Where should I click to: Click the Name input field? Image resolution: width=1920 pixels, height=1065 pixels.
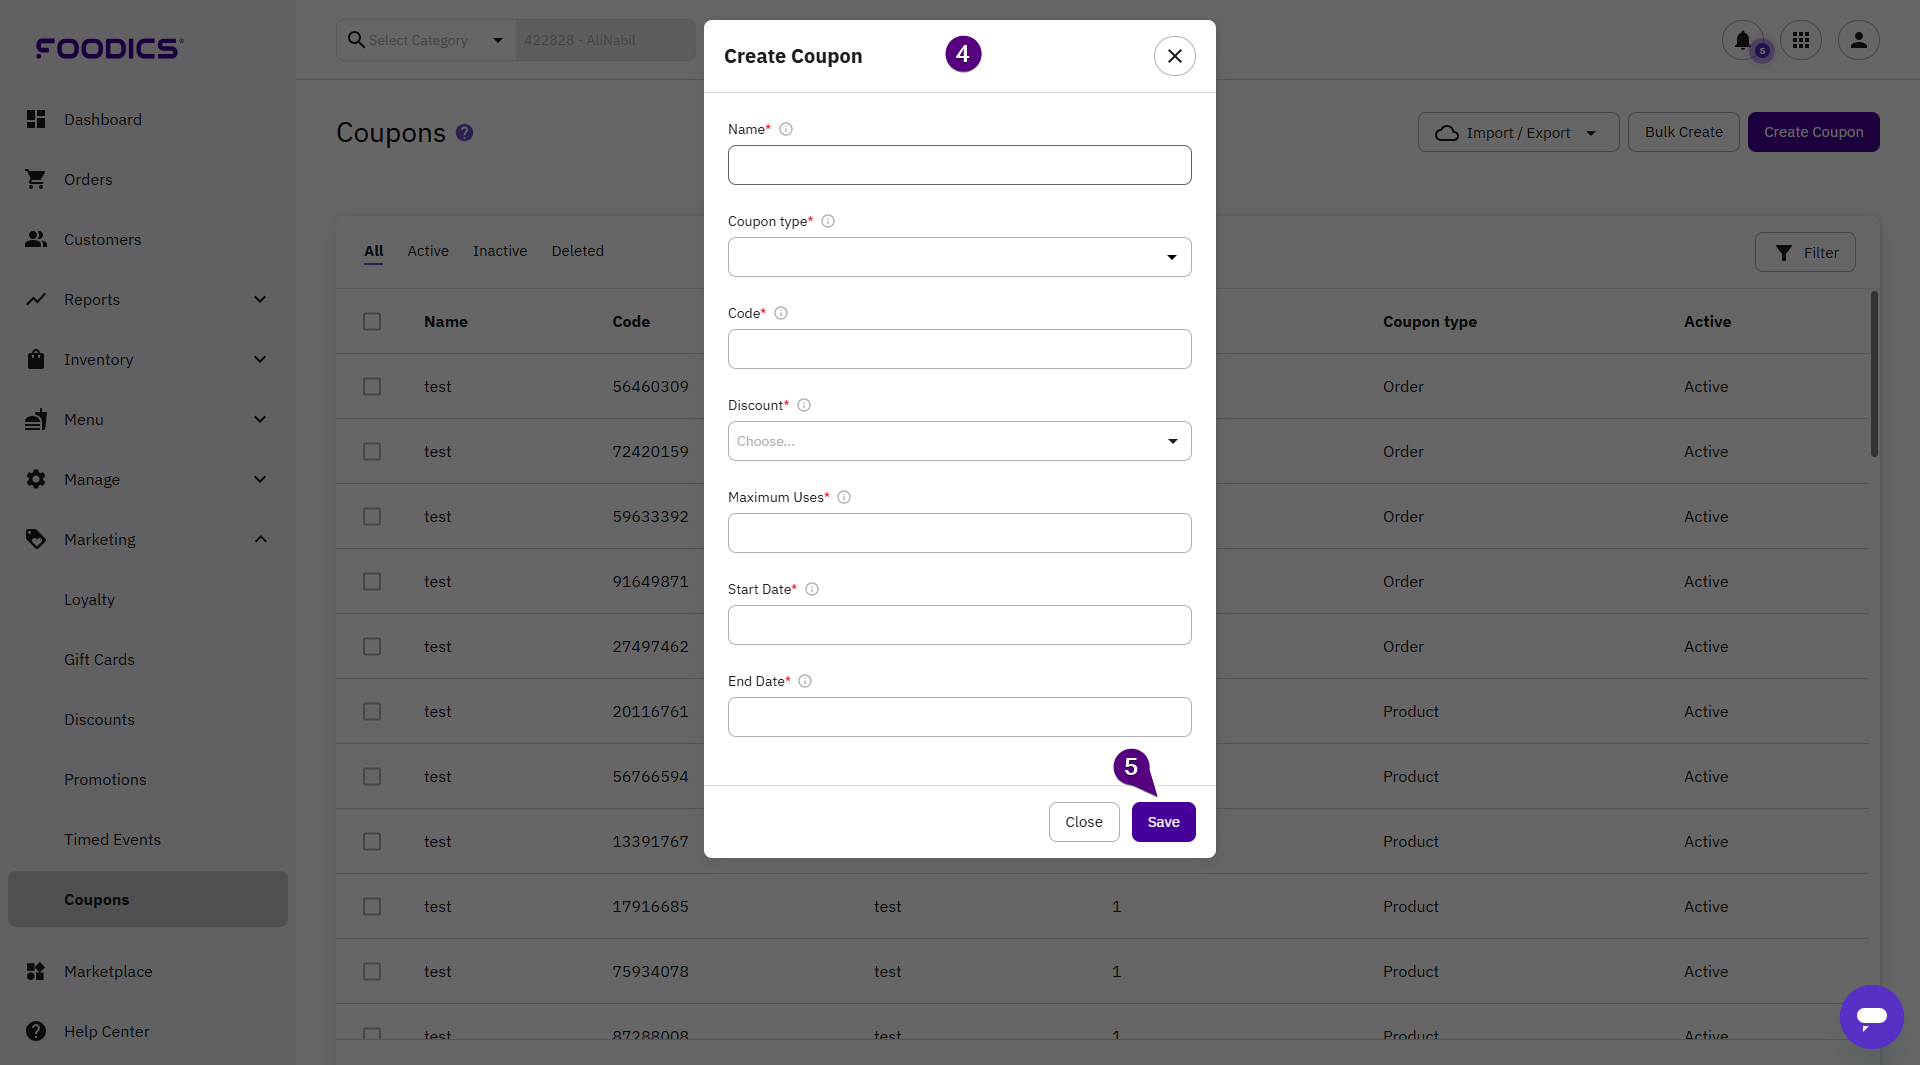click(959, 165)
